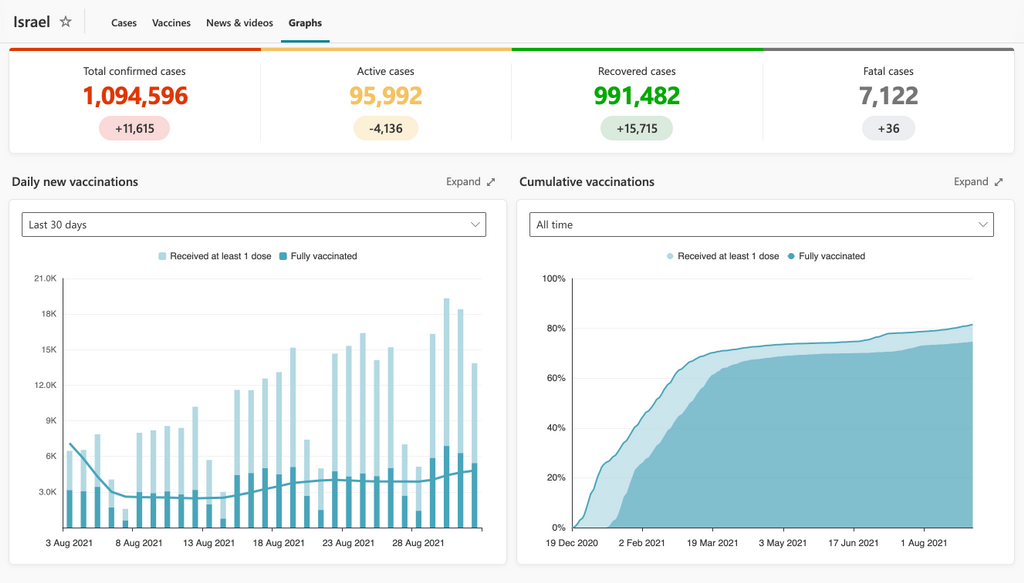1024x583 pixels.
Task: Toggle 'Fully vaccinated' in daily chart legend
Action: pos(316,256)
